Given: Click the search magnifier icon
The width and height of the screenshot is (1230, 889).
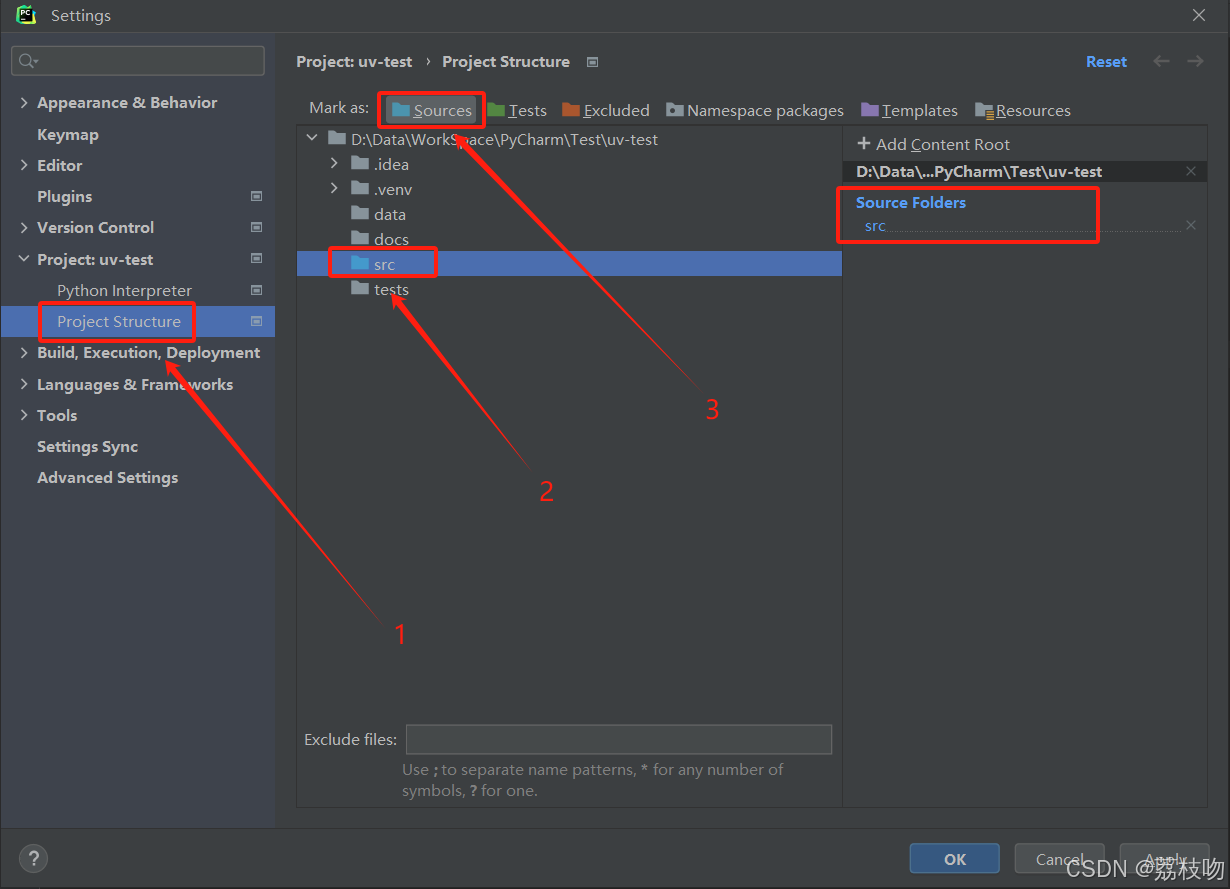Looking at the screenshot, I should pyautogui.click(x=28, y=61).
